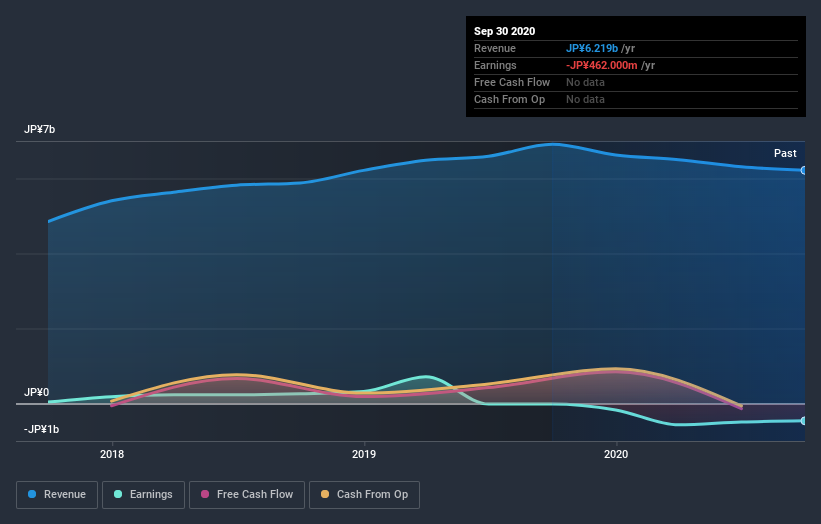Click the JP¥7b y-axis label
Image resolution: width=821 pixels, height=524 pixels.
tap(39, 129)
